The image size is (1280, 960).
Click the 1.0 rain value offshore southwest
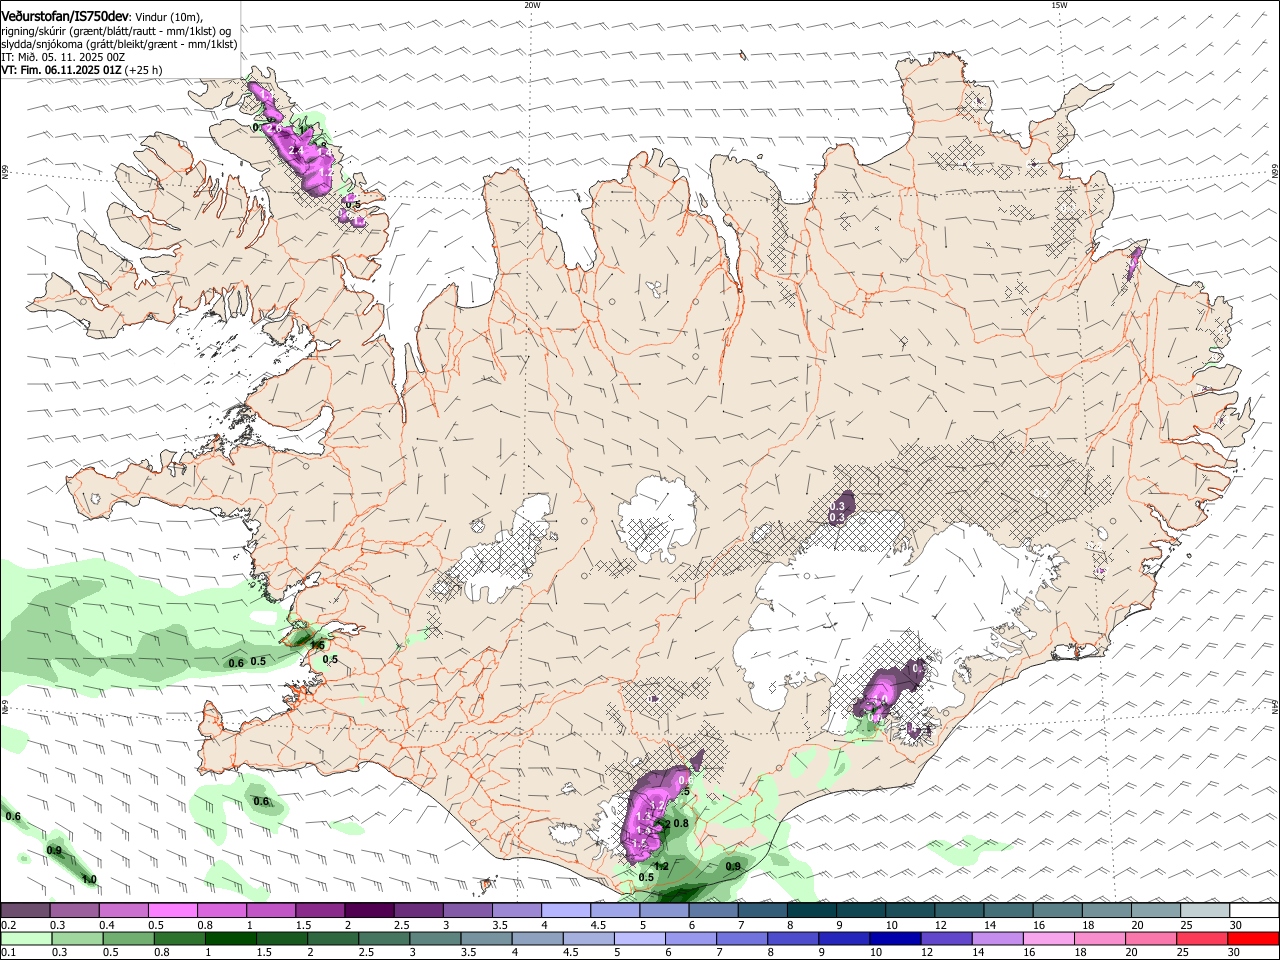(89, 880)
